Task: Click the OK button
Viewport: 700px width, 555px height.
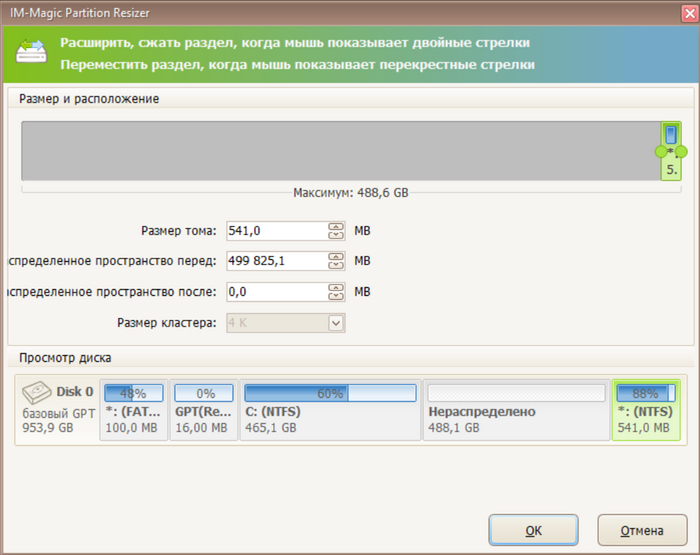Action: coord(533,530)
